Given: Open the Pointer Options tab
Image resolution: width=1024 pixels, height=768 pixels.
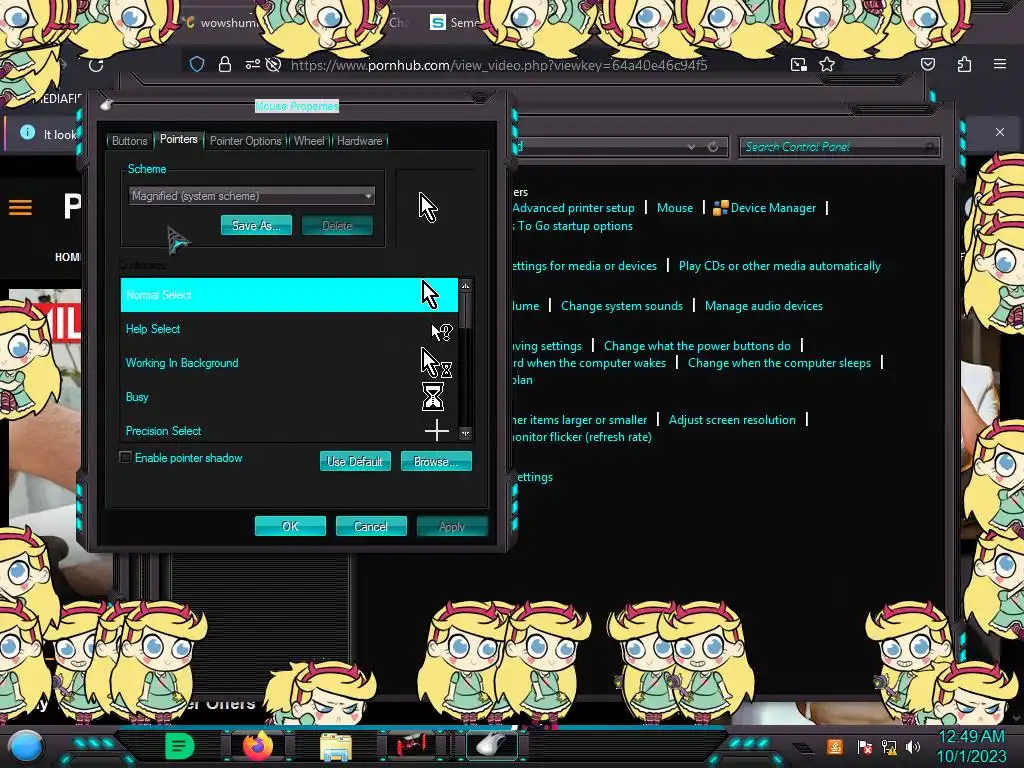Looking at the screenshot, I should pyautogui.click(x=246, y=140).
